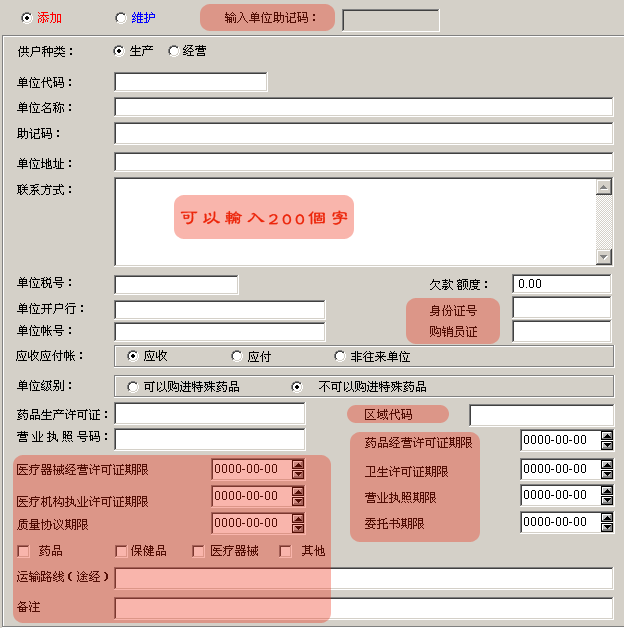This screenshot has height=628, width=624.
Task: Select the 添加 radio button
Action: pyautogui.click(x=27, y=18)
